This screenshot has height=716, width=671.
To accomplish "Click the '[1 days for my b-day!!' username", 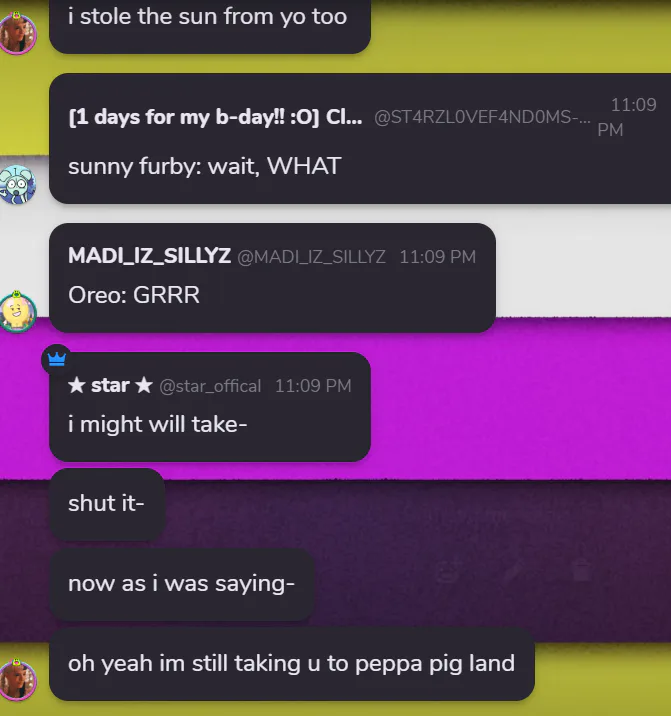I will (x=215, y=117).
